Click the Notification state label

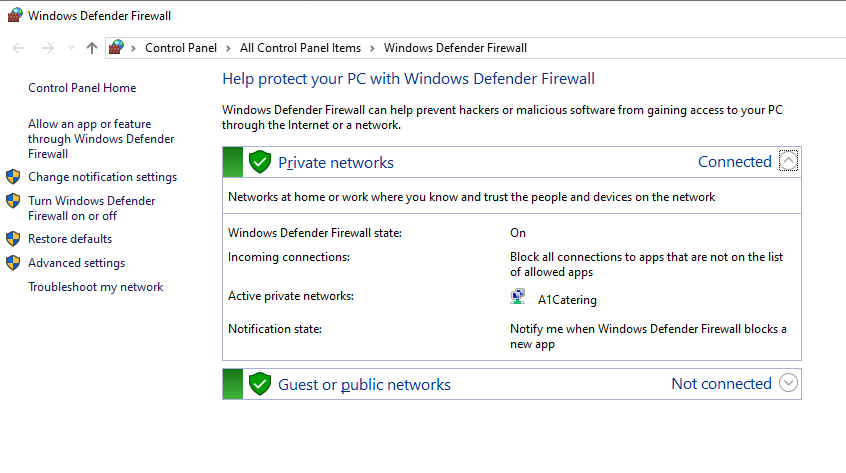(275, 329)
